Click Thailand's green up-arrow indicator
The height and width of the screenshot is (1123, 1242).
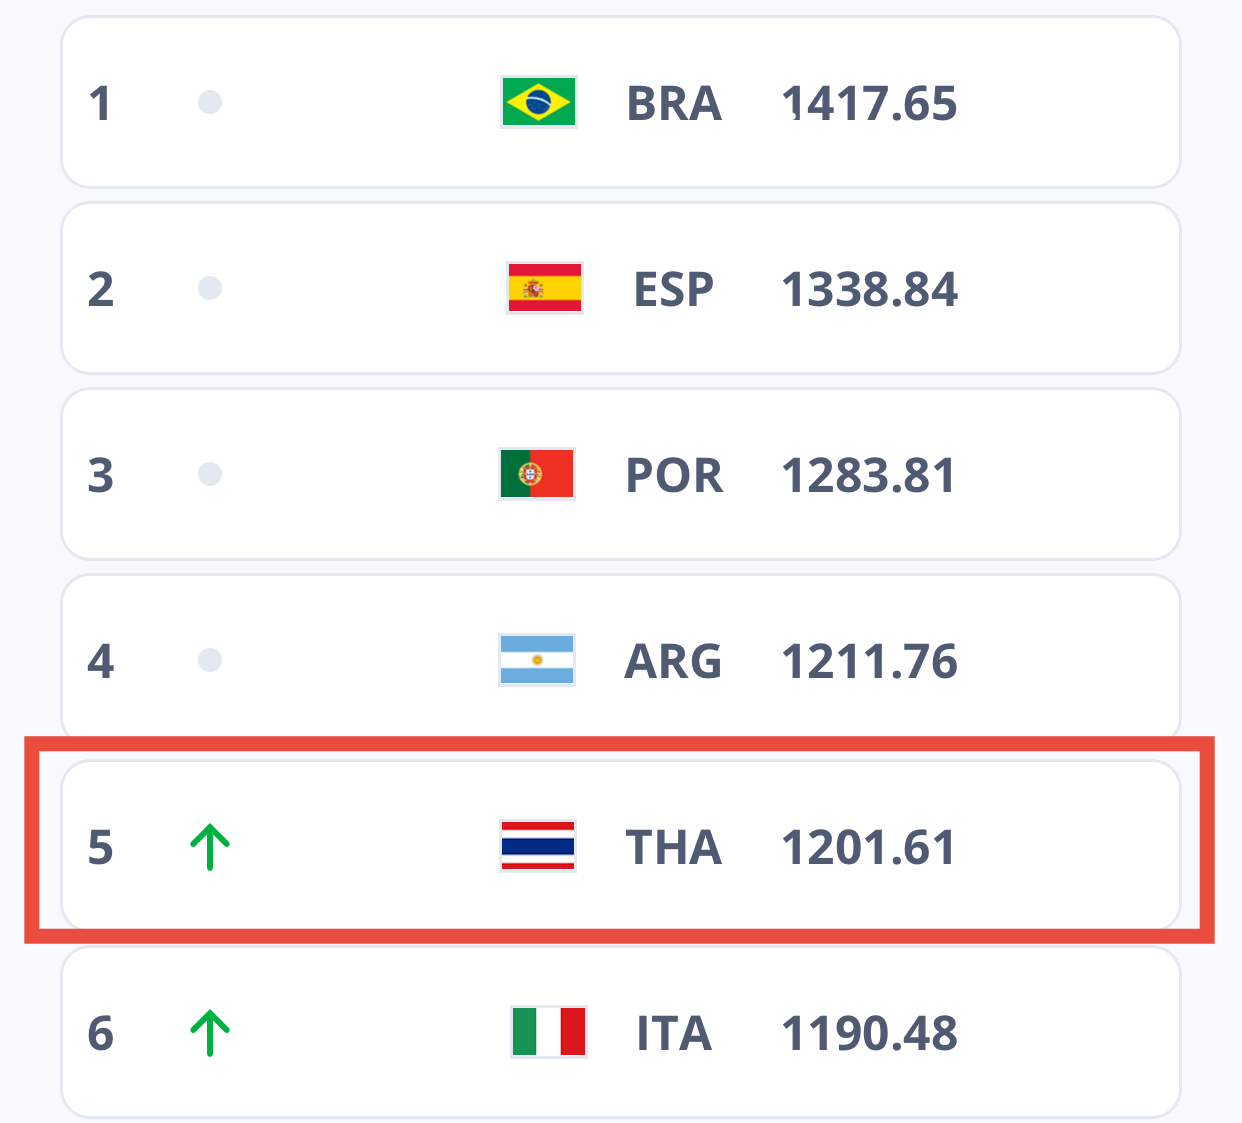coord(210,847)
